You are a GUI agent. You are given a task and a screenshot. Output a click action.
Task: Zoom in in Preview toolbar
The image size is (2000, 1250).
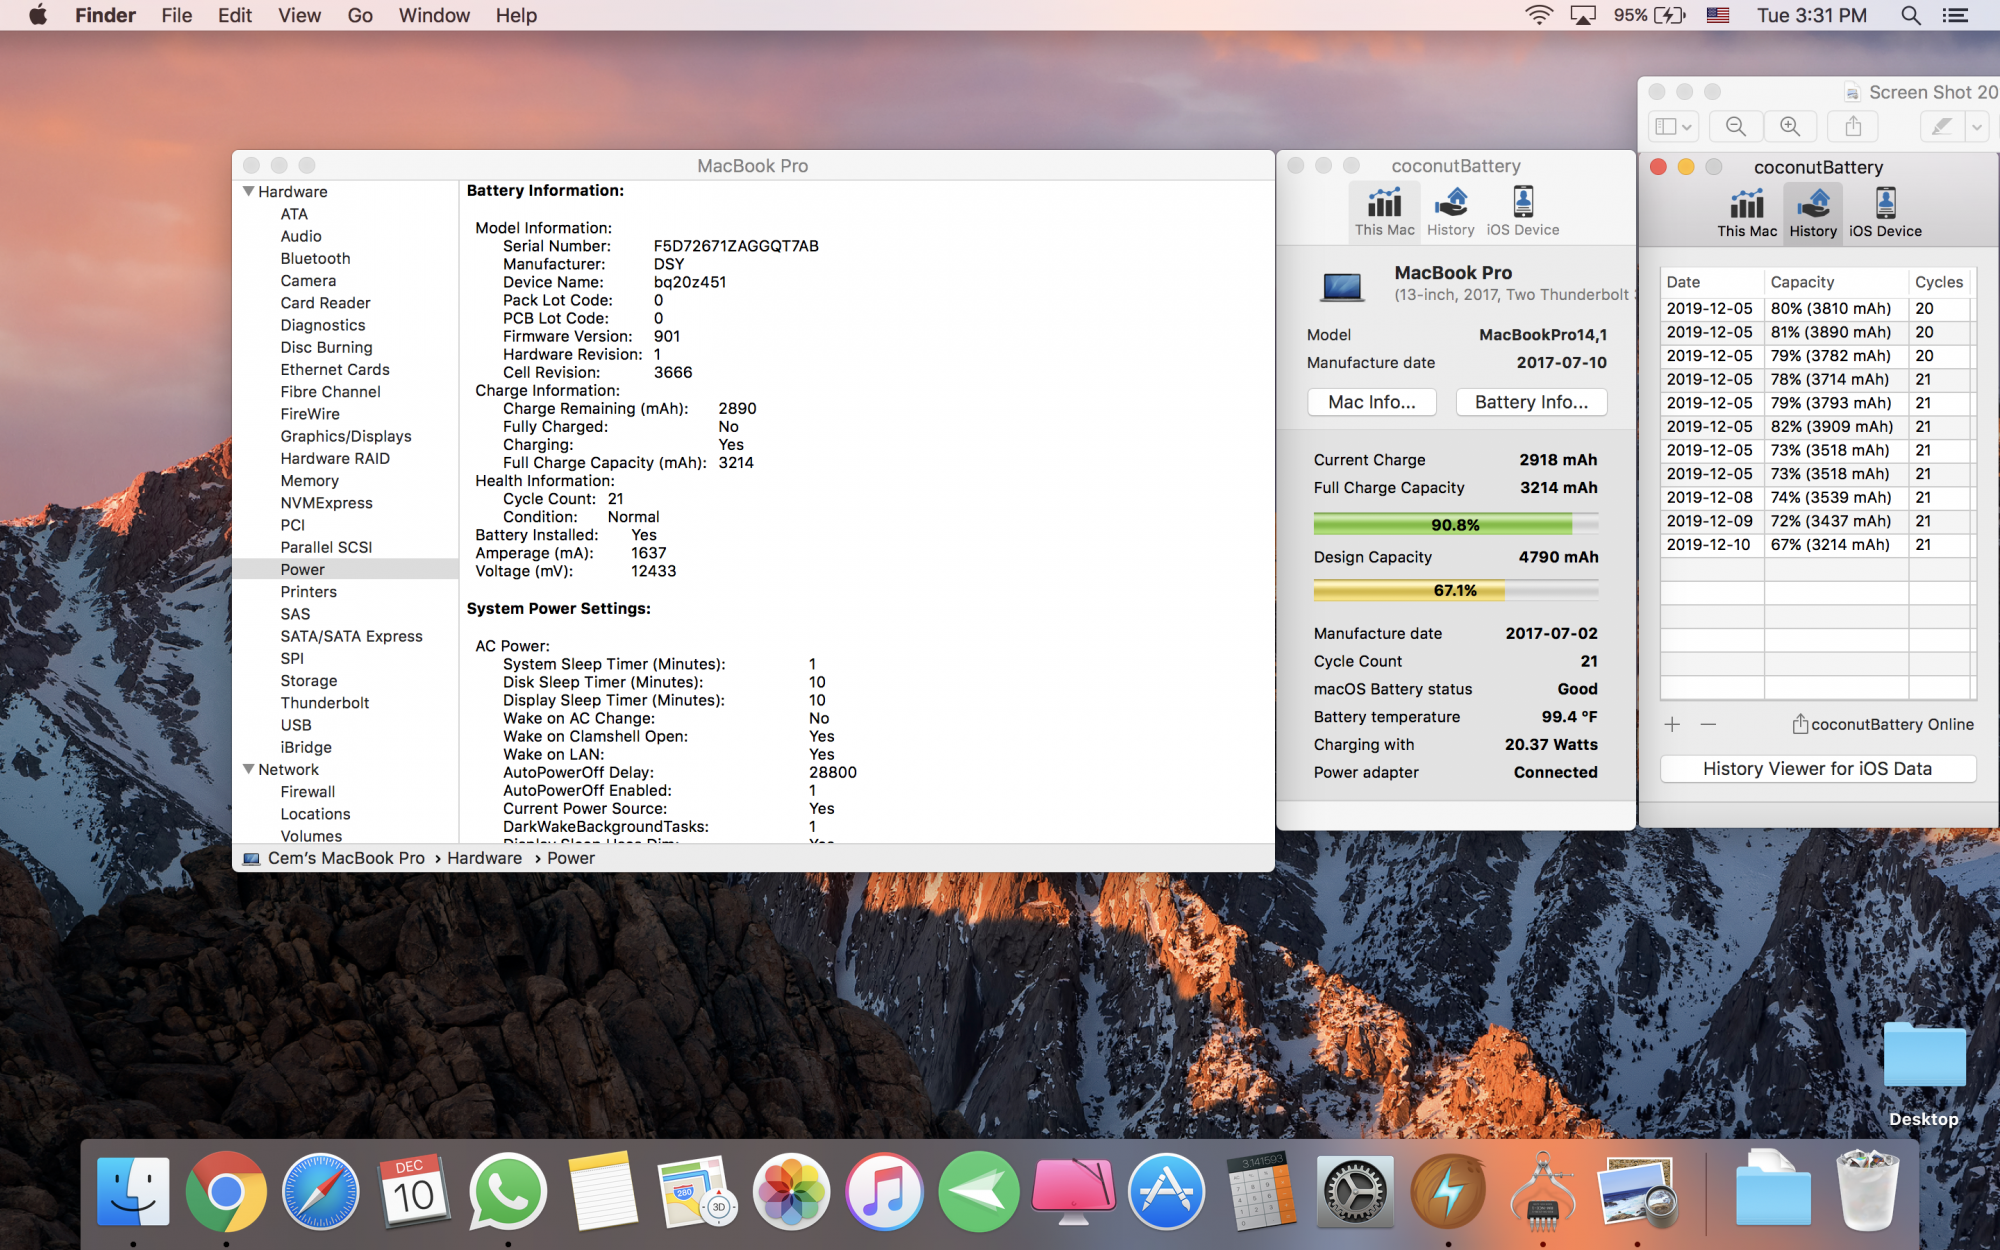[x=1790, y=126]
